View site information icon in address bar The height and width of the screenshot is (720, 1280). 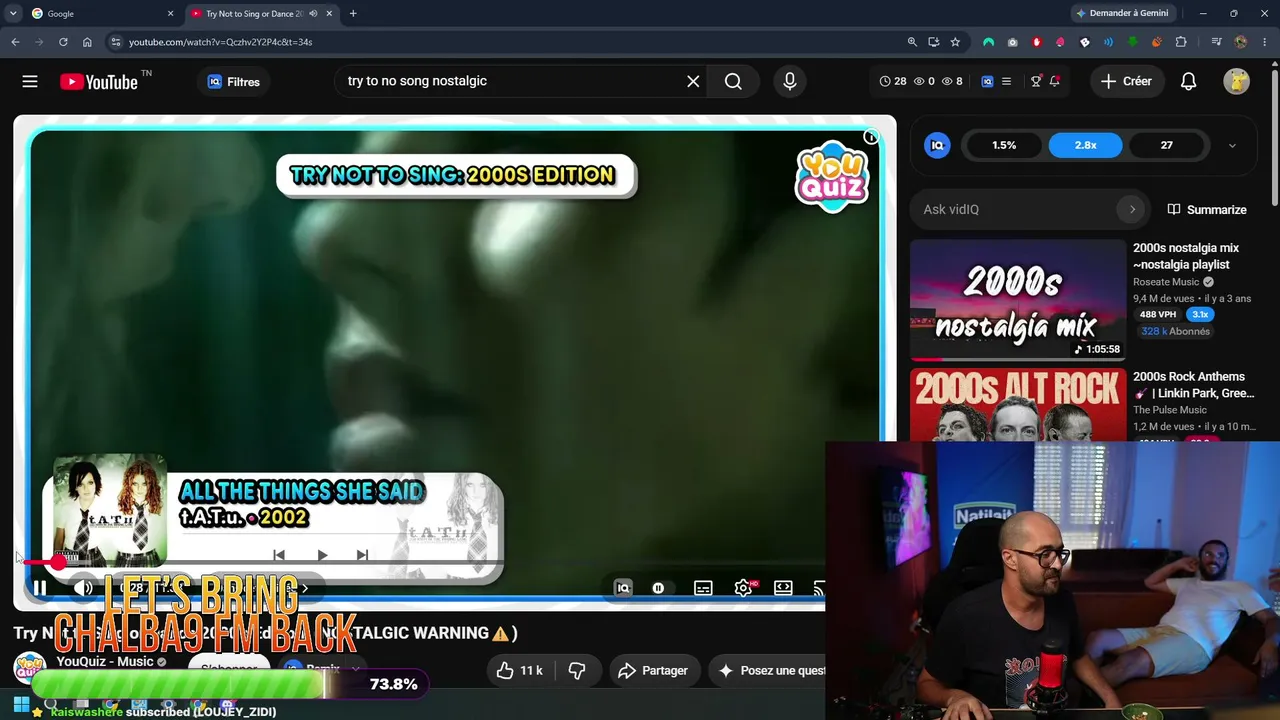(x=116, y=42)
